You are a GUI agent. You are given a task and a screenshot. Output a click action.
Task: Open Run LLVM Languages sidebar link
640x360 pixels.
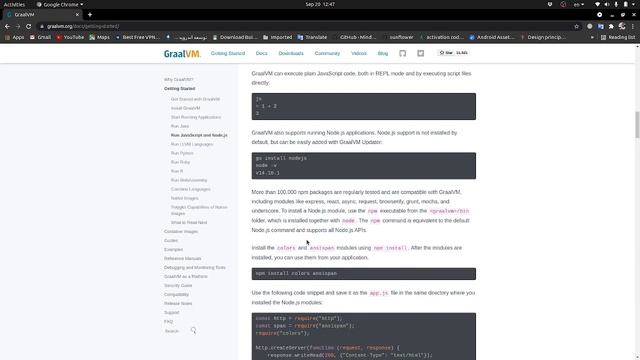(192, 144)
